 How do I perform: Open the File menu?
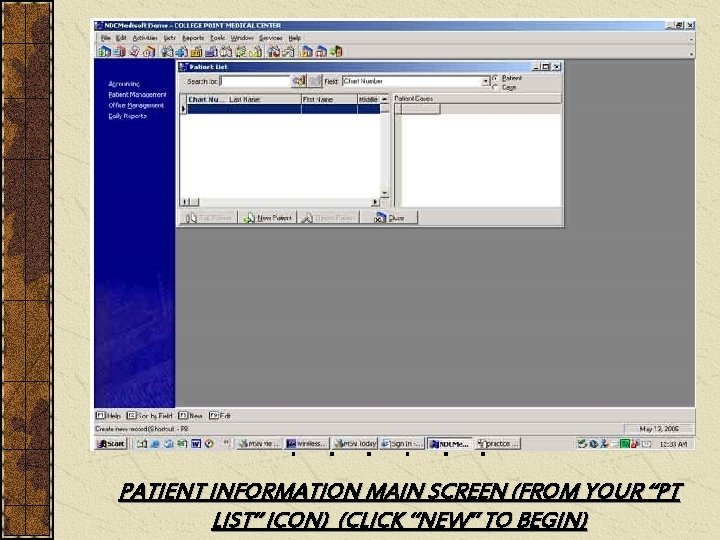tap(106, 38)
